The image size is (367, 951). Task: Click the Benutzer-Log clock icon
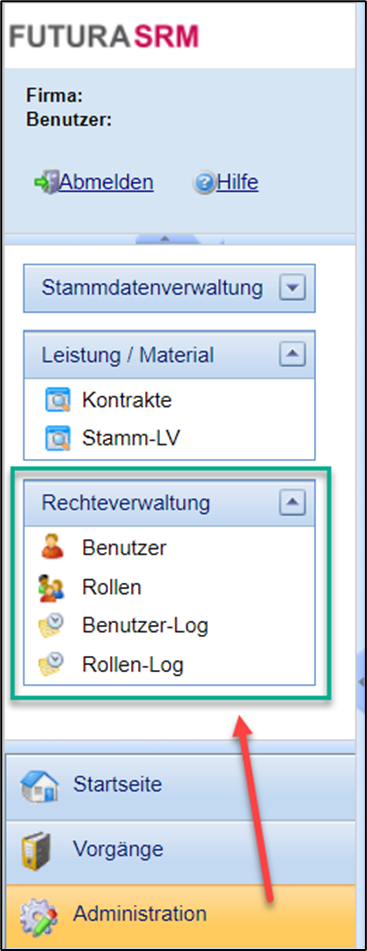click(x=52, y=627)
